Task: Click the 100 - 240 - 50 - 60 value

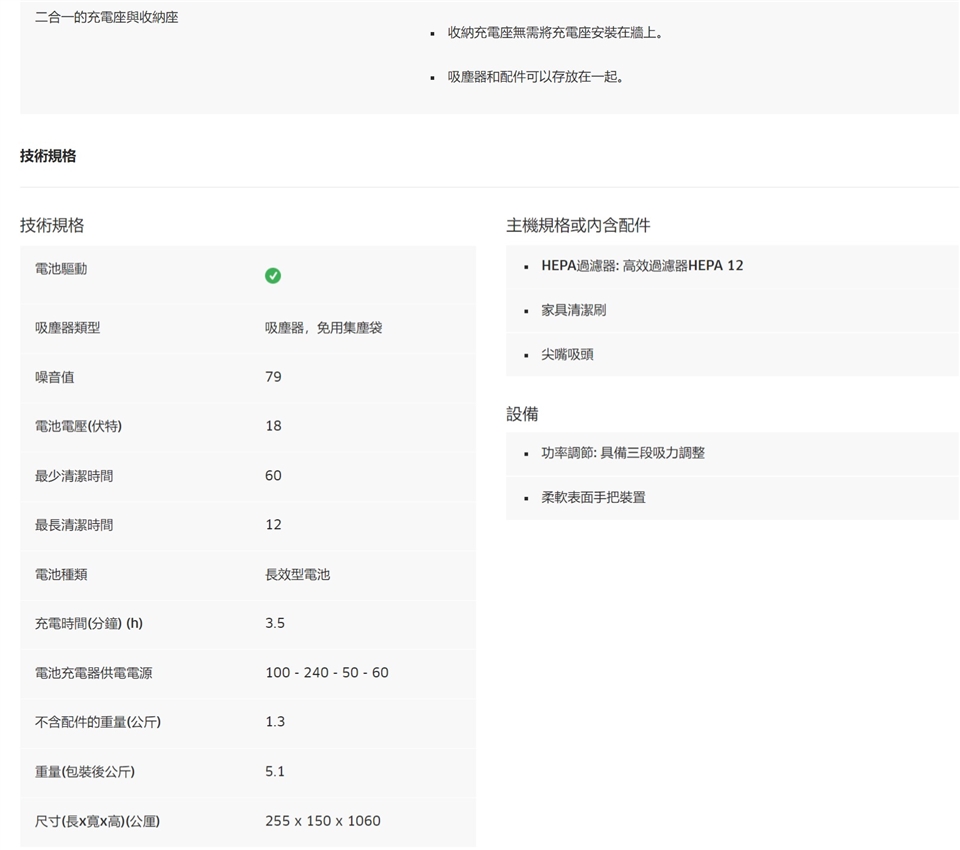Action: 327,673
